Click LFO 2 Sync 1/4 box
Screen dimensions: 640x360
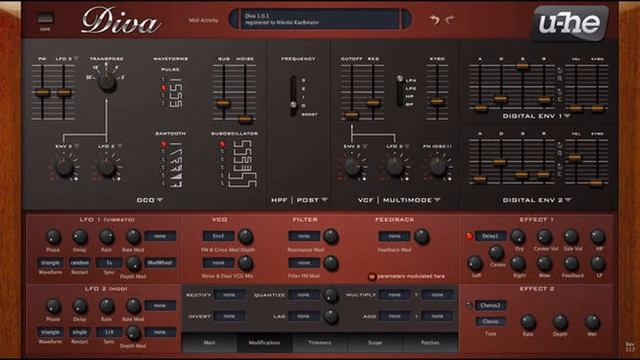(109, 332)
